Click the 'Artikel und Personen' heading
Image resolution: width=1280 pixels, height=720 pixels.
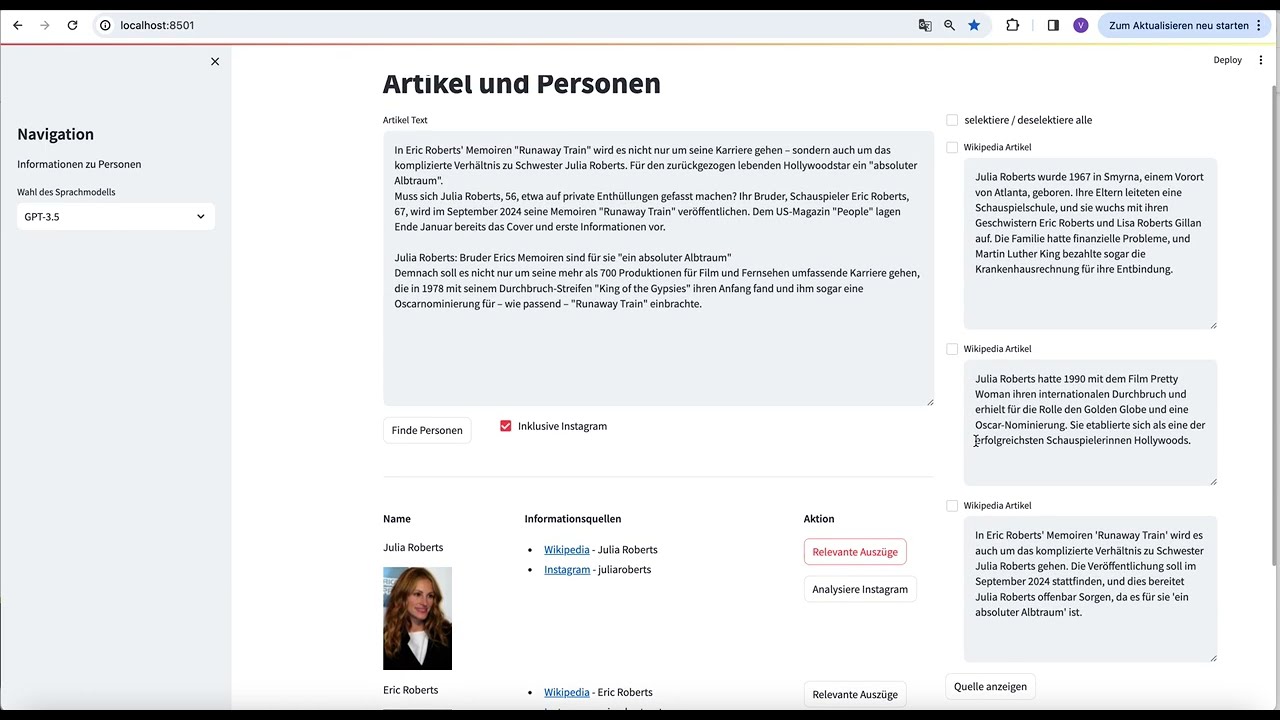click(521, 83)
